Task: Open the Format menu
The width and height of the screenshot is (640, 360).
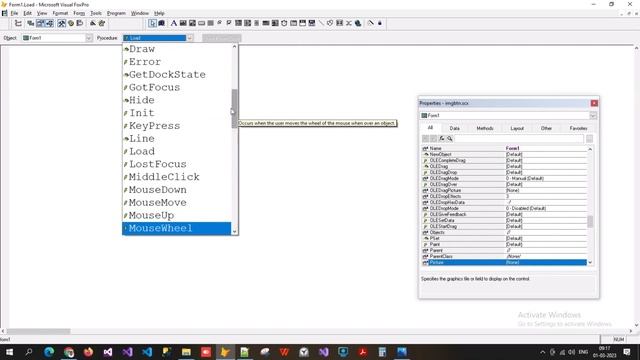Action: [x=60, y=13]
